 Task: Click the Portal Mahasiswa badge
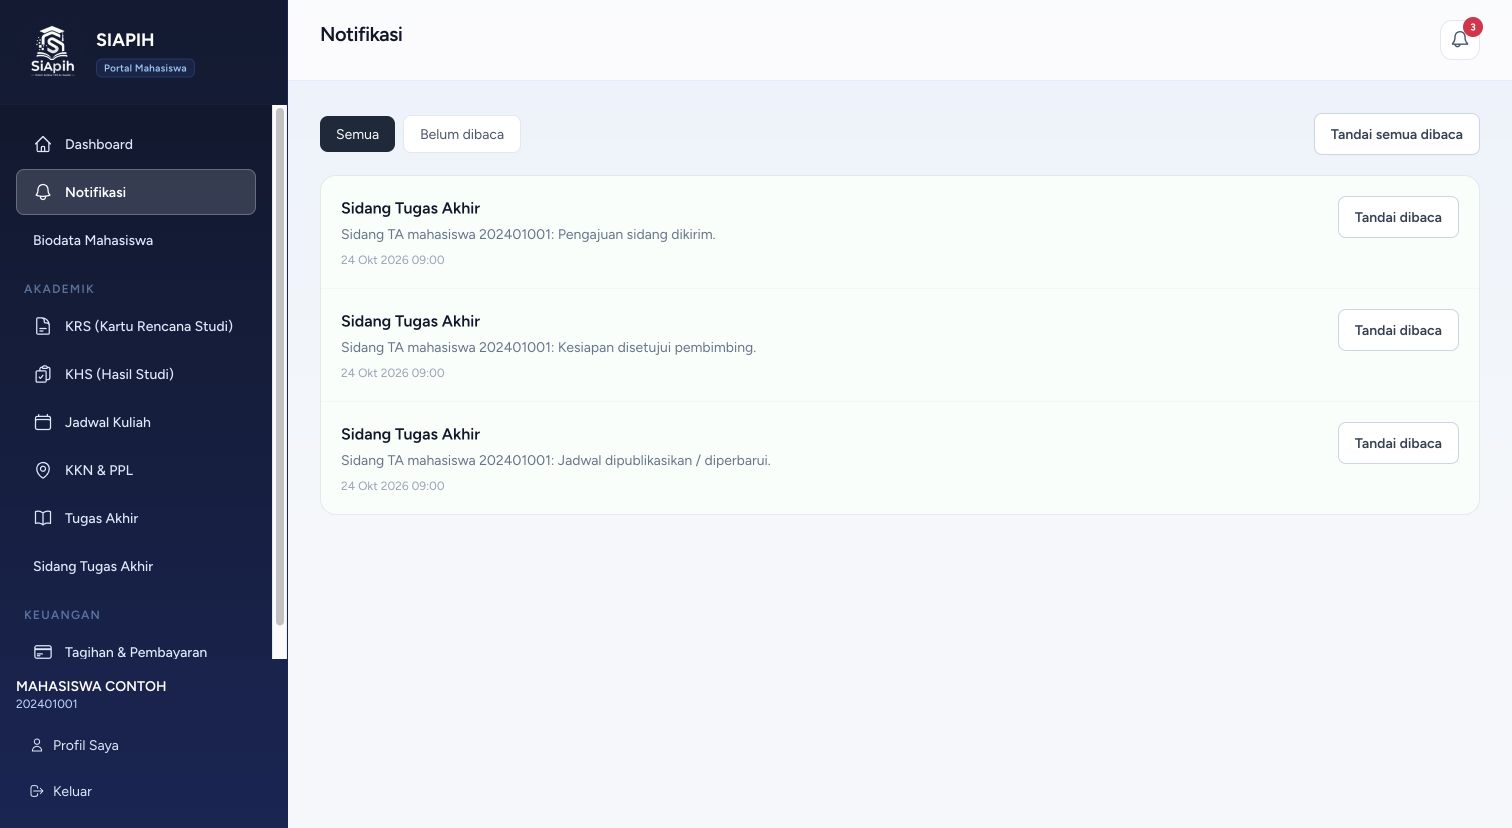(145, 68)
